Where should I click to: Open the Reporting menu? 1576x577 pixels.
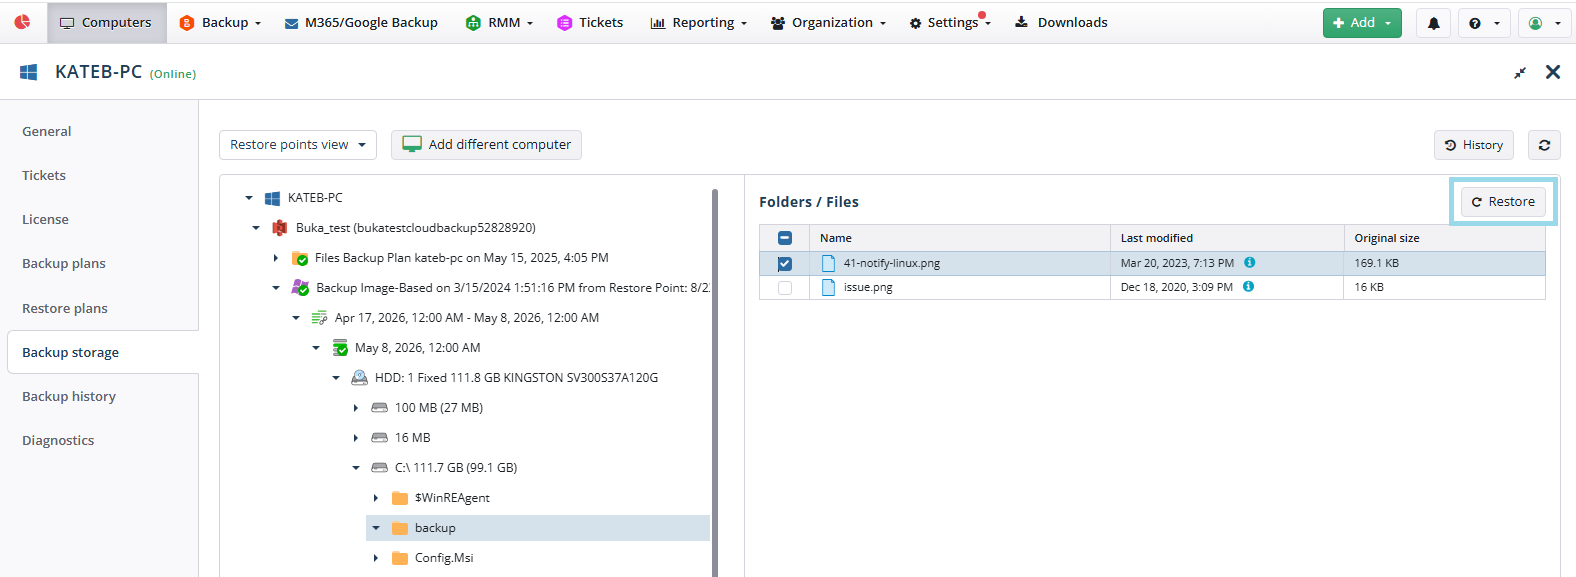[699, 23]
